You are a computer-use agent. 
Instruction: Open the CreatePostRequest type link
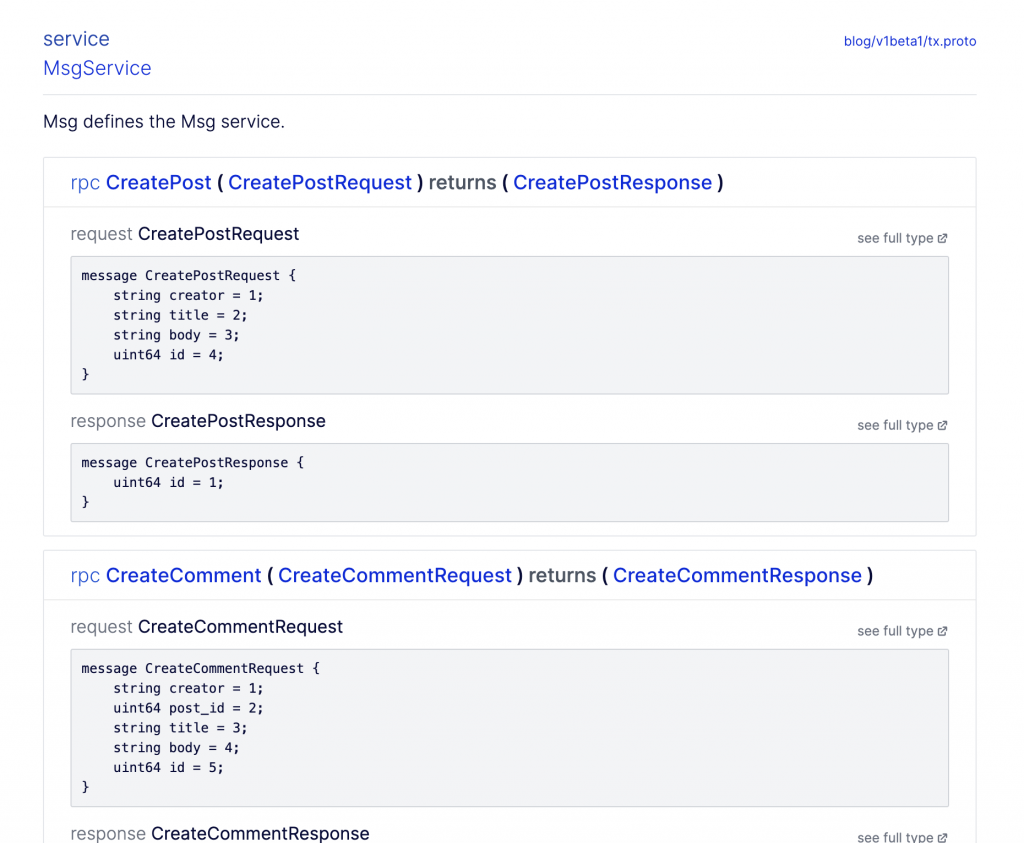point(320,182)
